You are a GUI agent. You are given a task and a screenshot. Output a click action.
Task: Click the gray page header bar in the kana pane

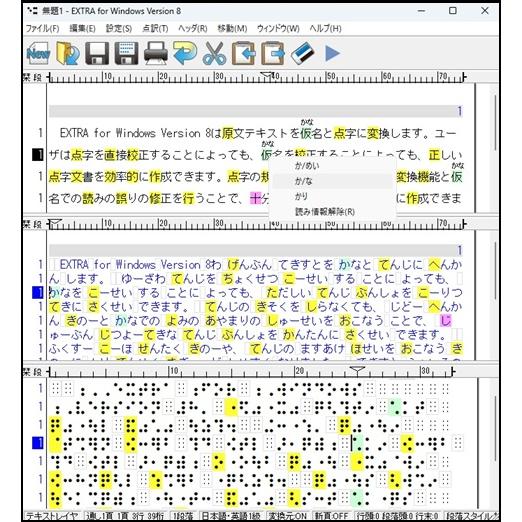[x=256, y=250]
